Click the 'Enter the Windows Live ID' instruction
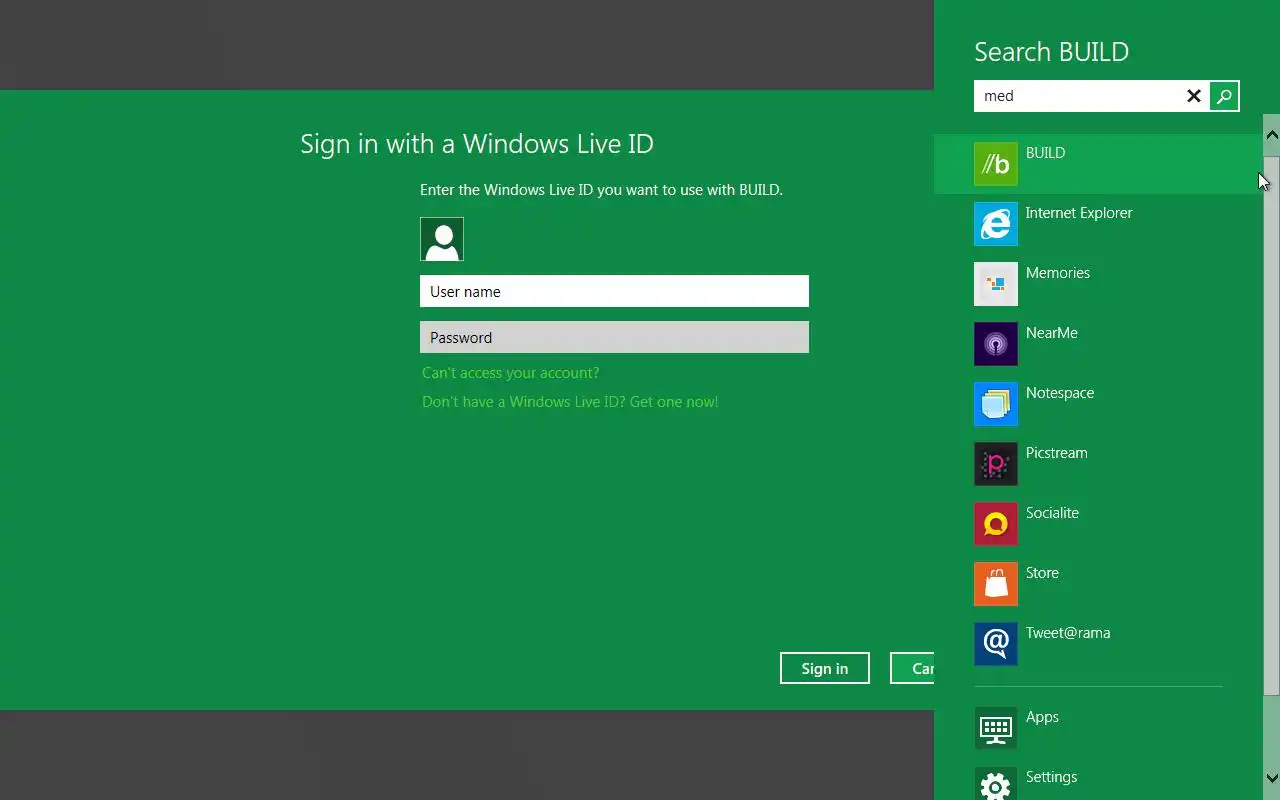Image resolution: width=1280 pixels, height=800 pixels. coord(601,190)
